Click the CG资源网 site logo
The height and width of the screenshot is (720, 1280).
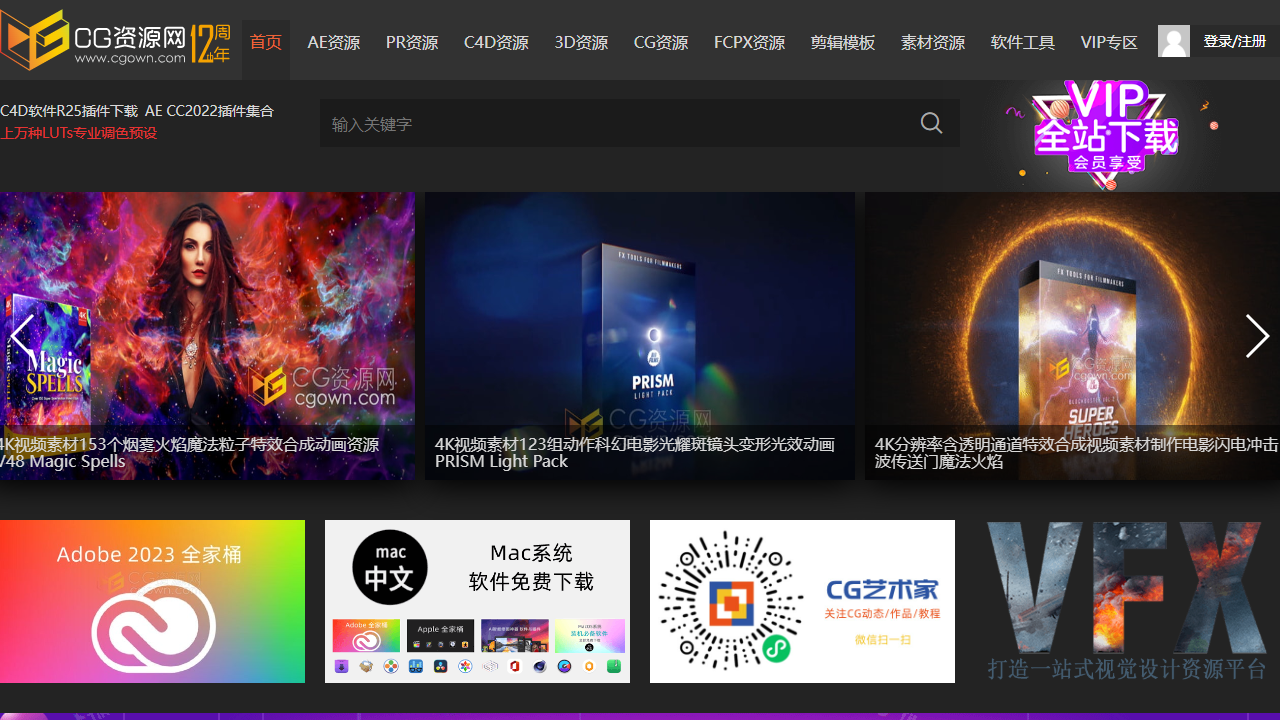[115, 40]
